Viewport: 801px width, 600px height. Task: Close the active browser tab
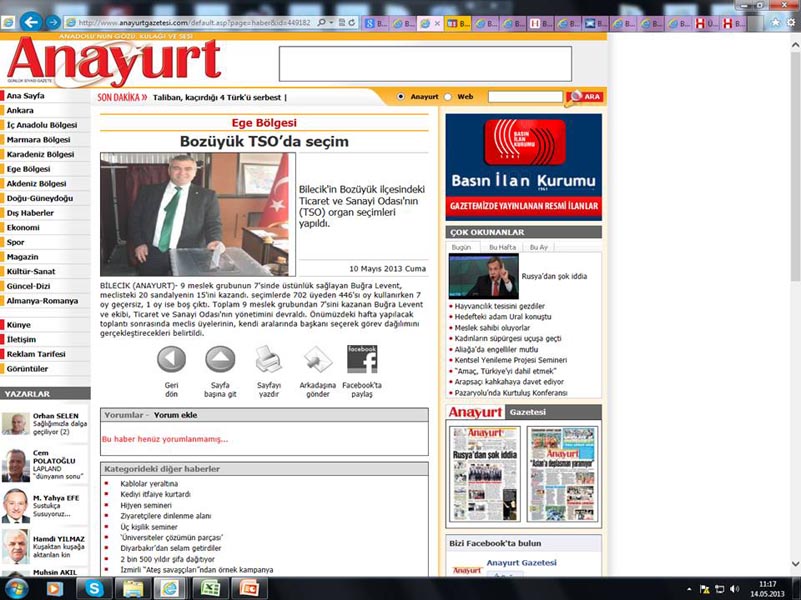click(437, 23)
